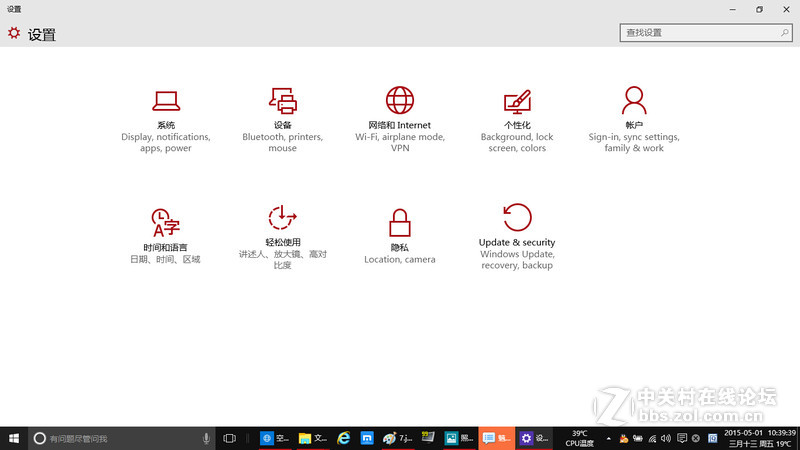
Task: Click the Cortana microphone icon
Action: [x=206, y=438]
